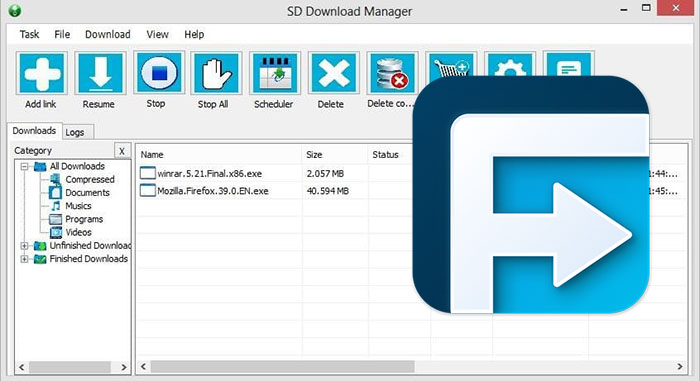Select the Programs tree label

84,219
